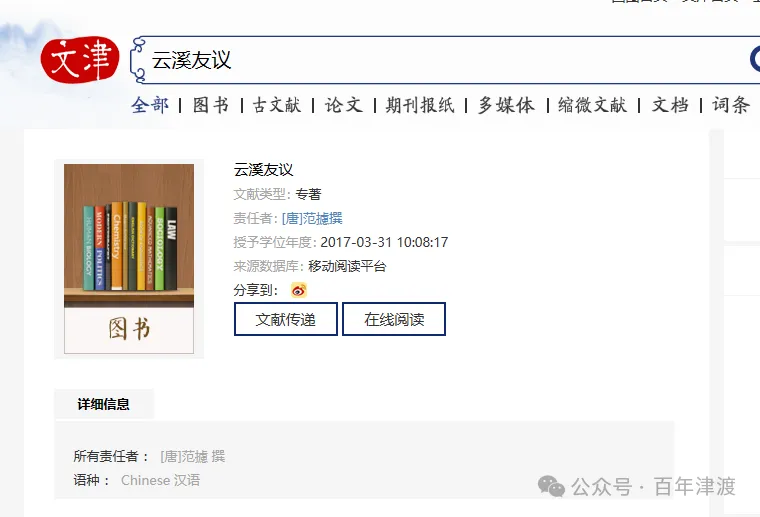Viewport: 760px width, 517px height.
Task: Select the 论文 category tab
Action: (344, 105)
